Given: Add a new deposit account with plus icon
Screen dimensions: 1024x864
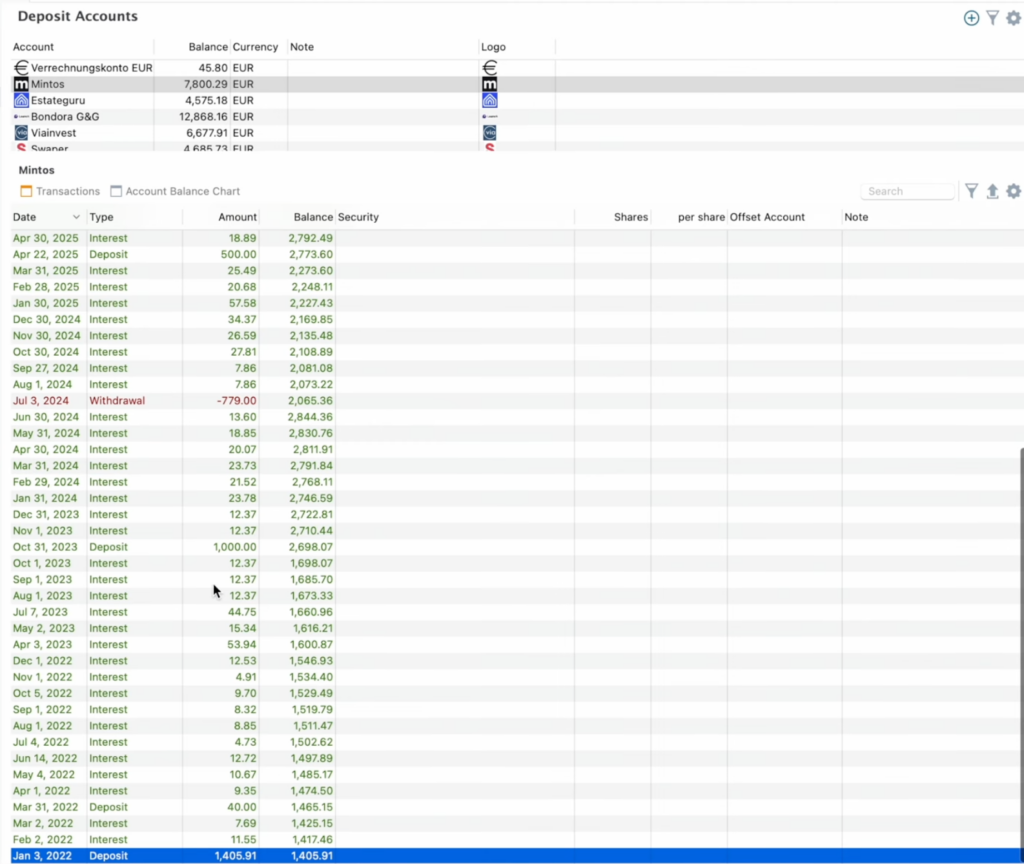Looking at the screenshot, I should click(x=971, y=18).
